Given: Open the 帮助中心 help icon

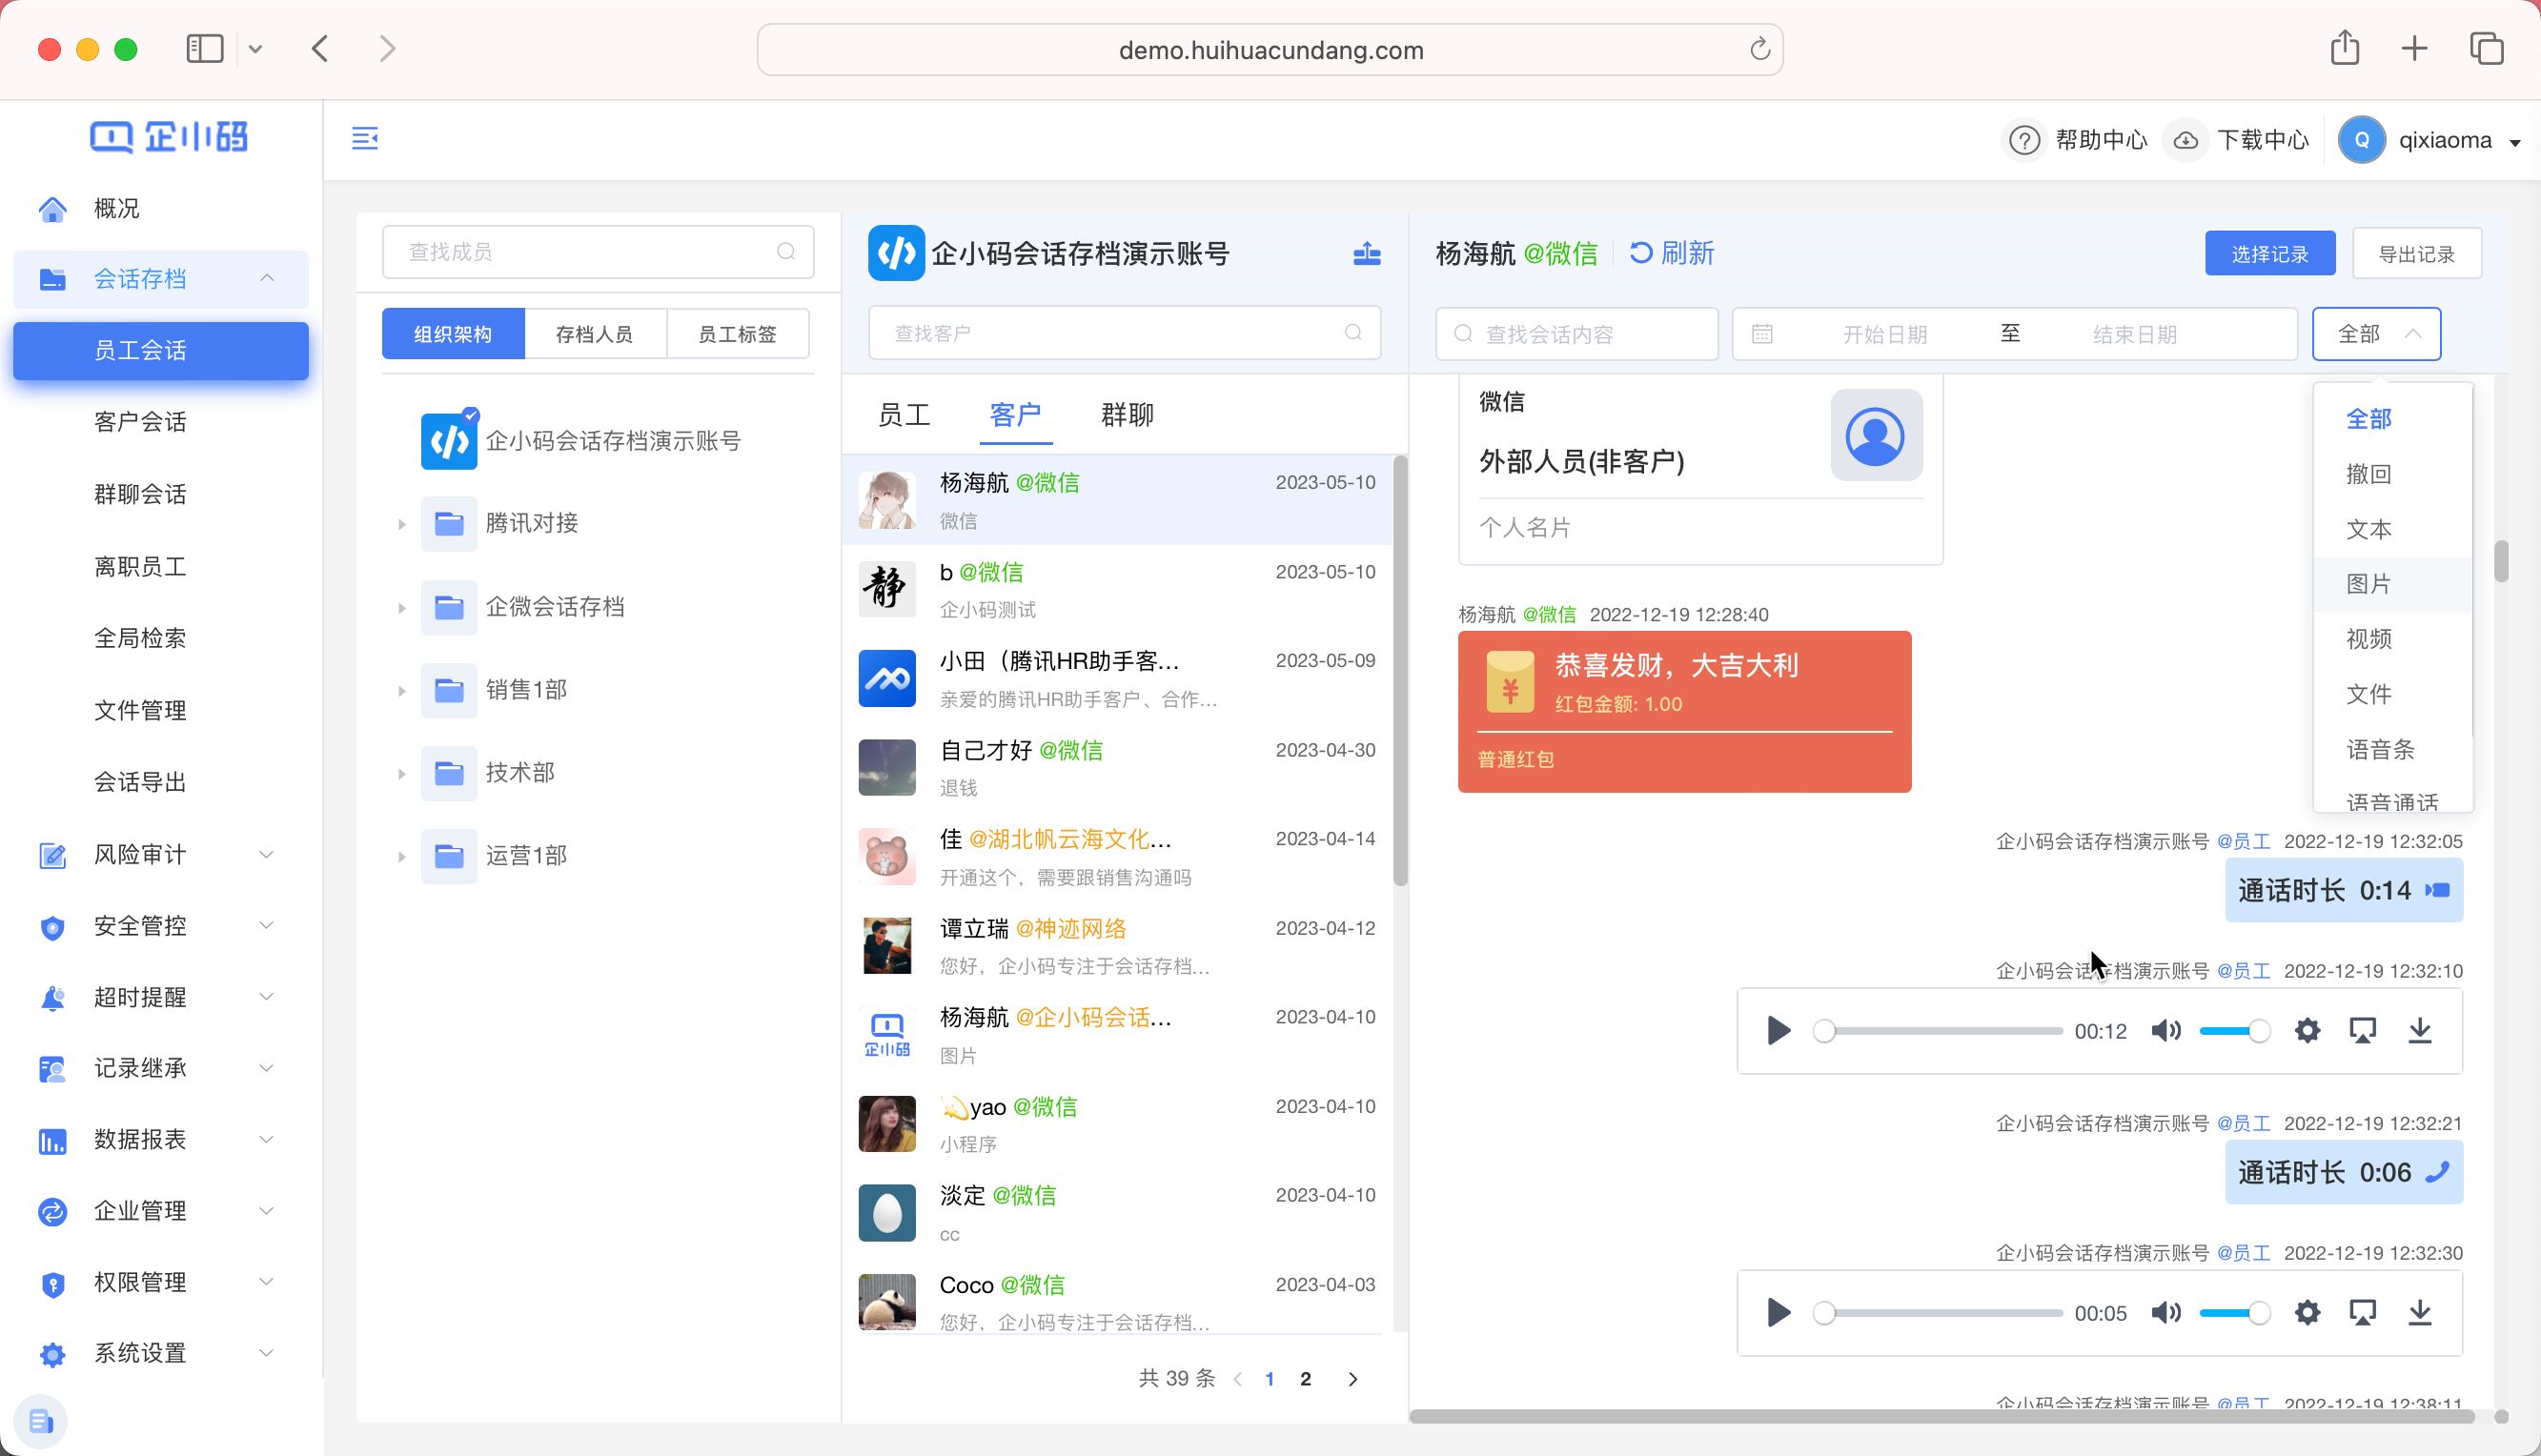Looking at the screenshot, I should coord(2024,140).
